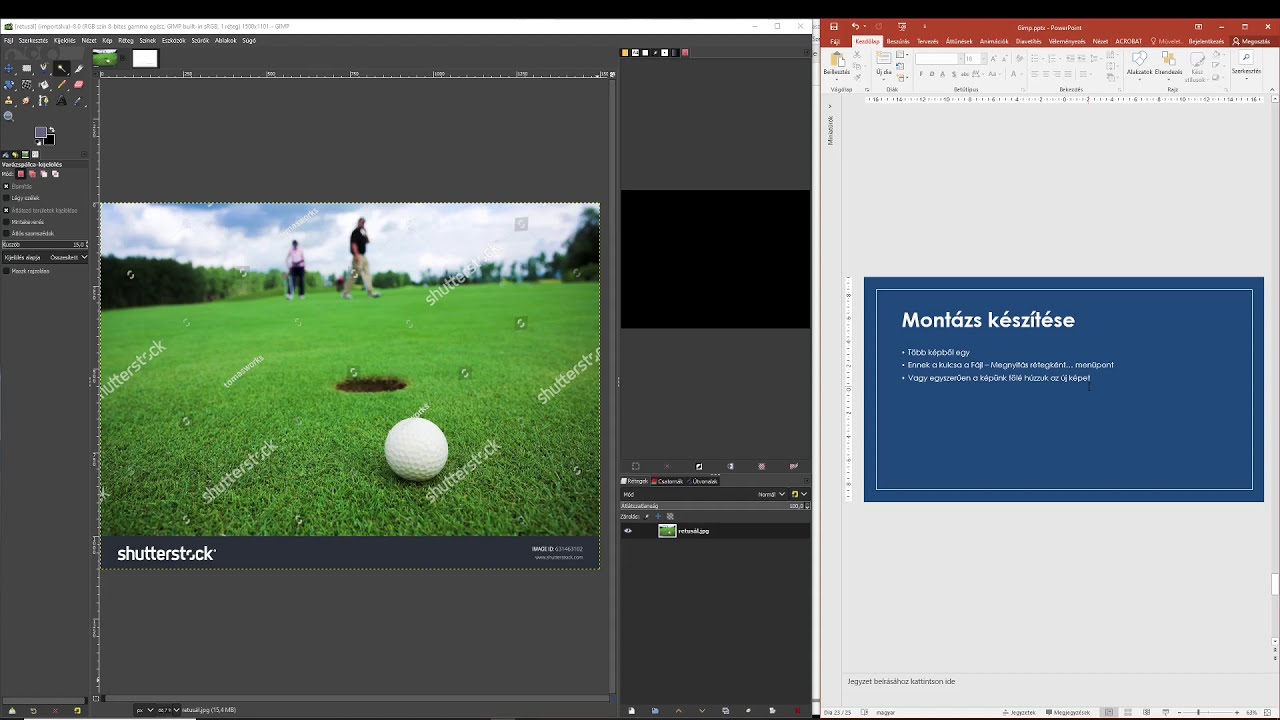Select the Eraser tool in GIMP toolbox

(x=79, y=85)
